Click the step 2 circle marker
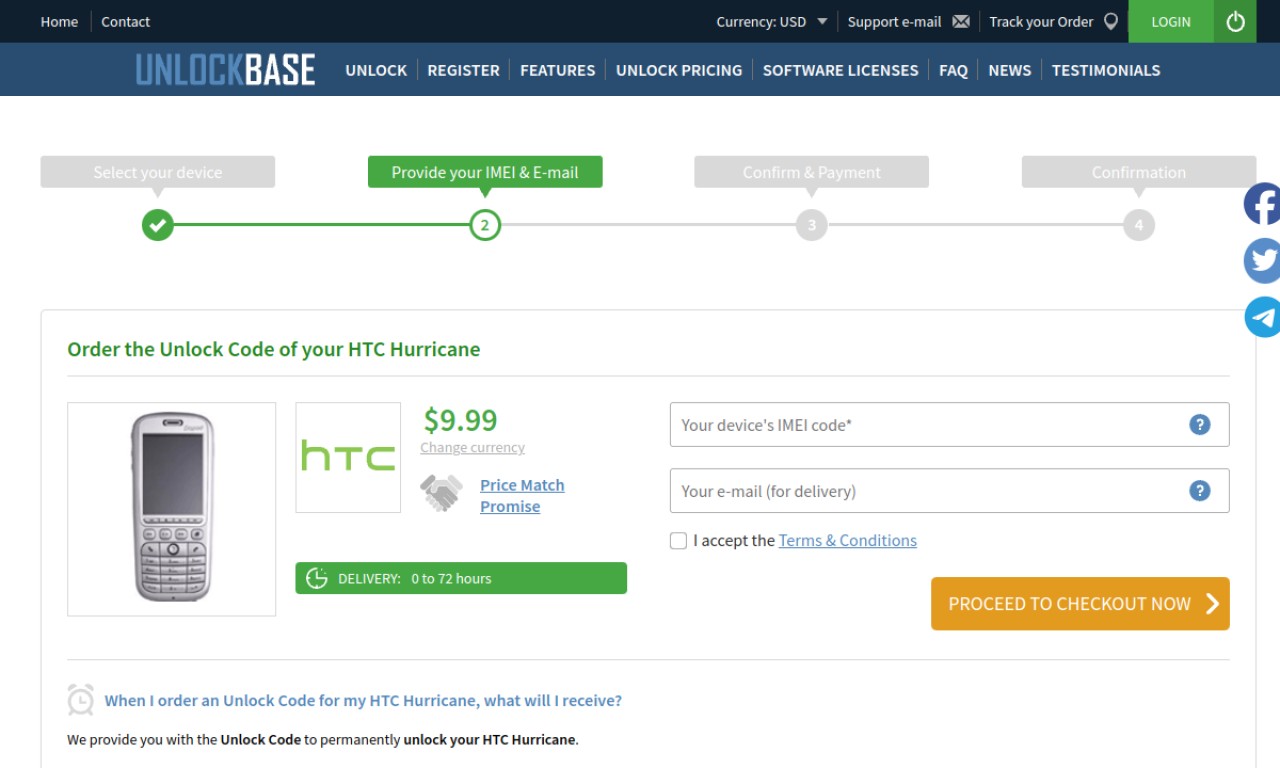Viewport: 1280px width, 768px height. coord(485,225)
